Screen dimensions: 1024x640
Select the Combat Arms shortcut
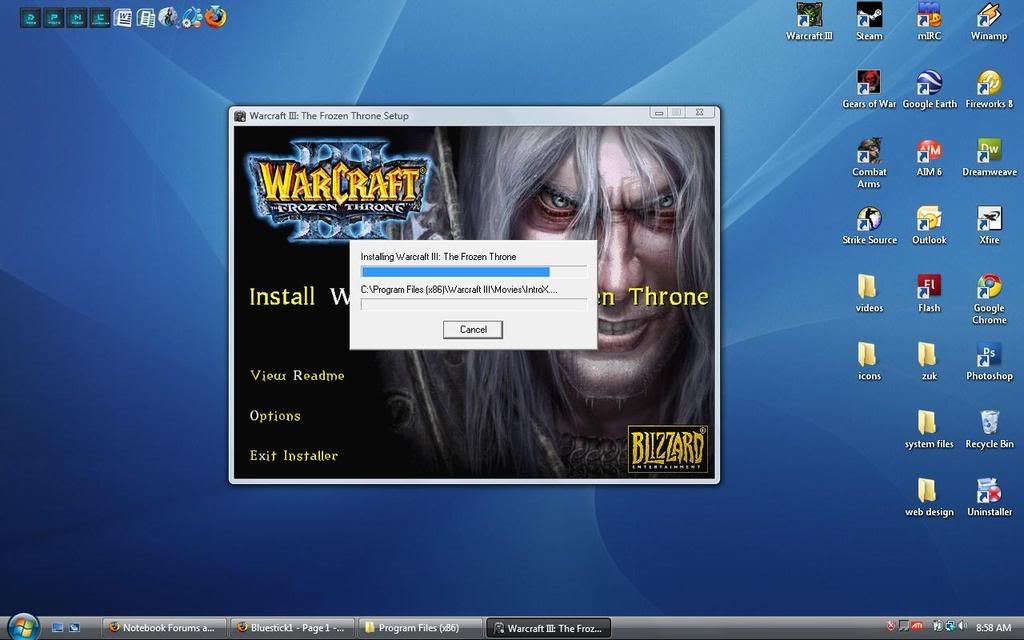[x=869, y=163]
